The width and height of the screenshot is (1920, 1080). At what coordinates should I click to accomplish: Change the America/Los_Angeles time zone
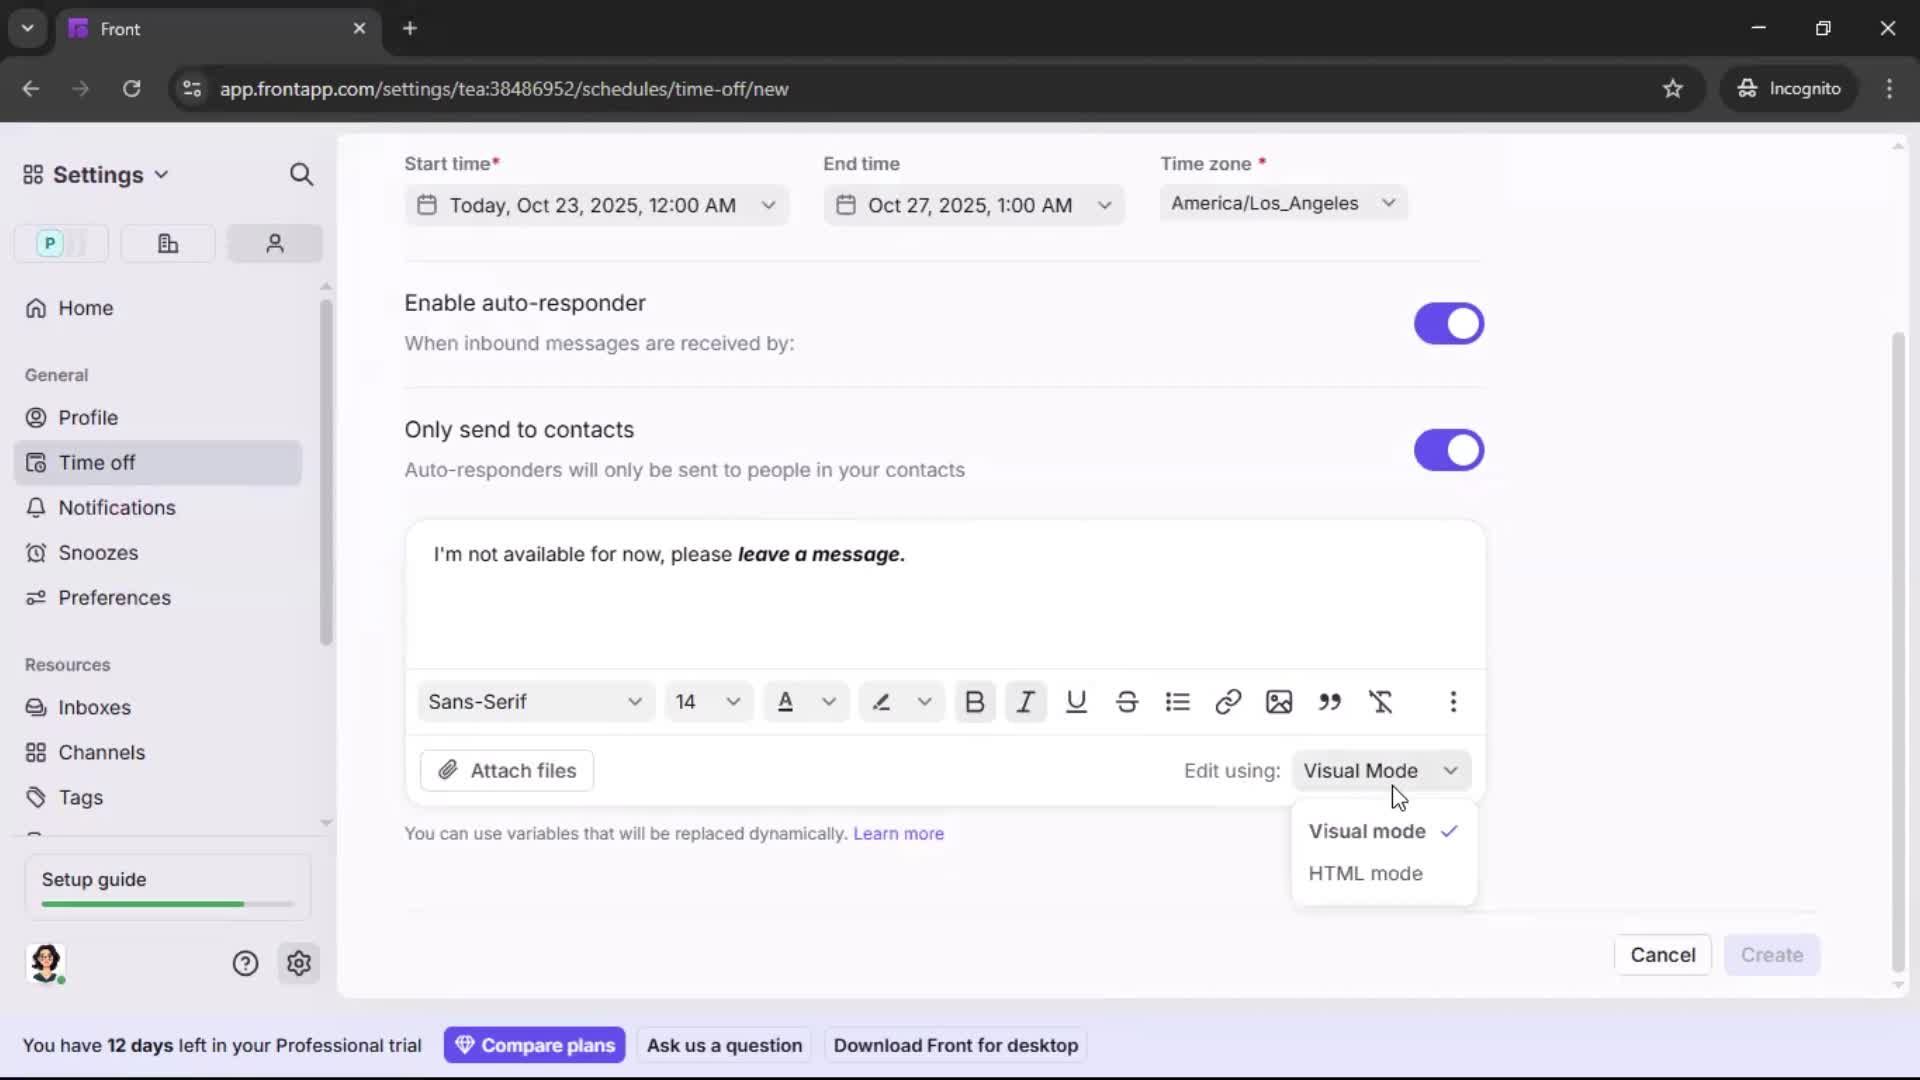click(1283, 203)
